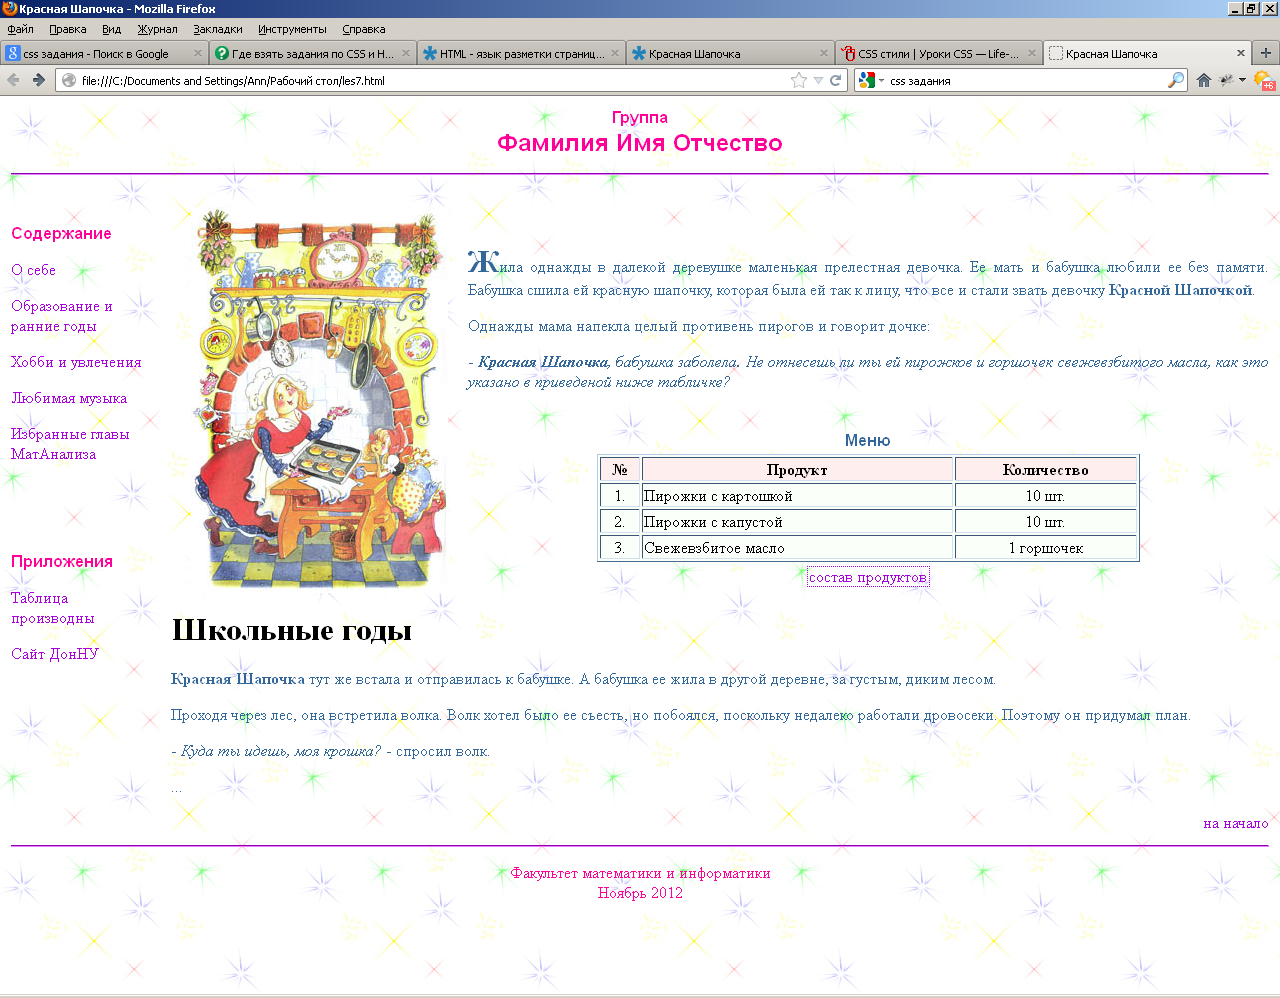Go forward with the browser forward arrow

coord(38,80)
